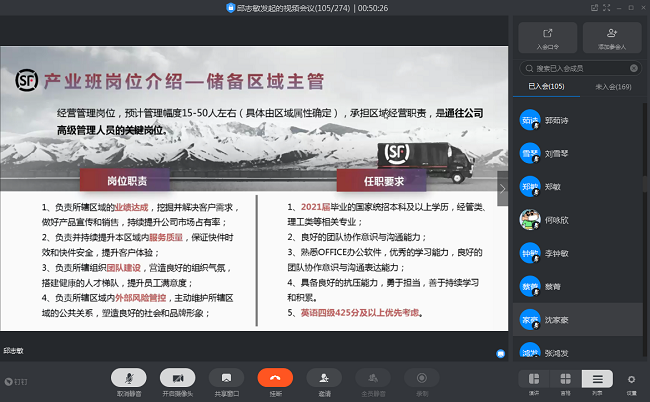This screenshot has width=650, height=402.
Task: Select the name 郑敏 in the member list
Action: pos(553,187)
